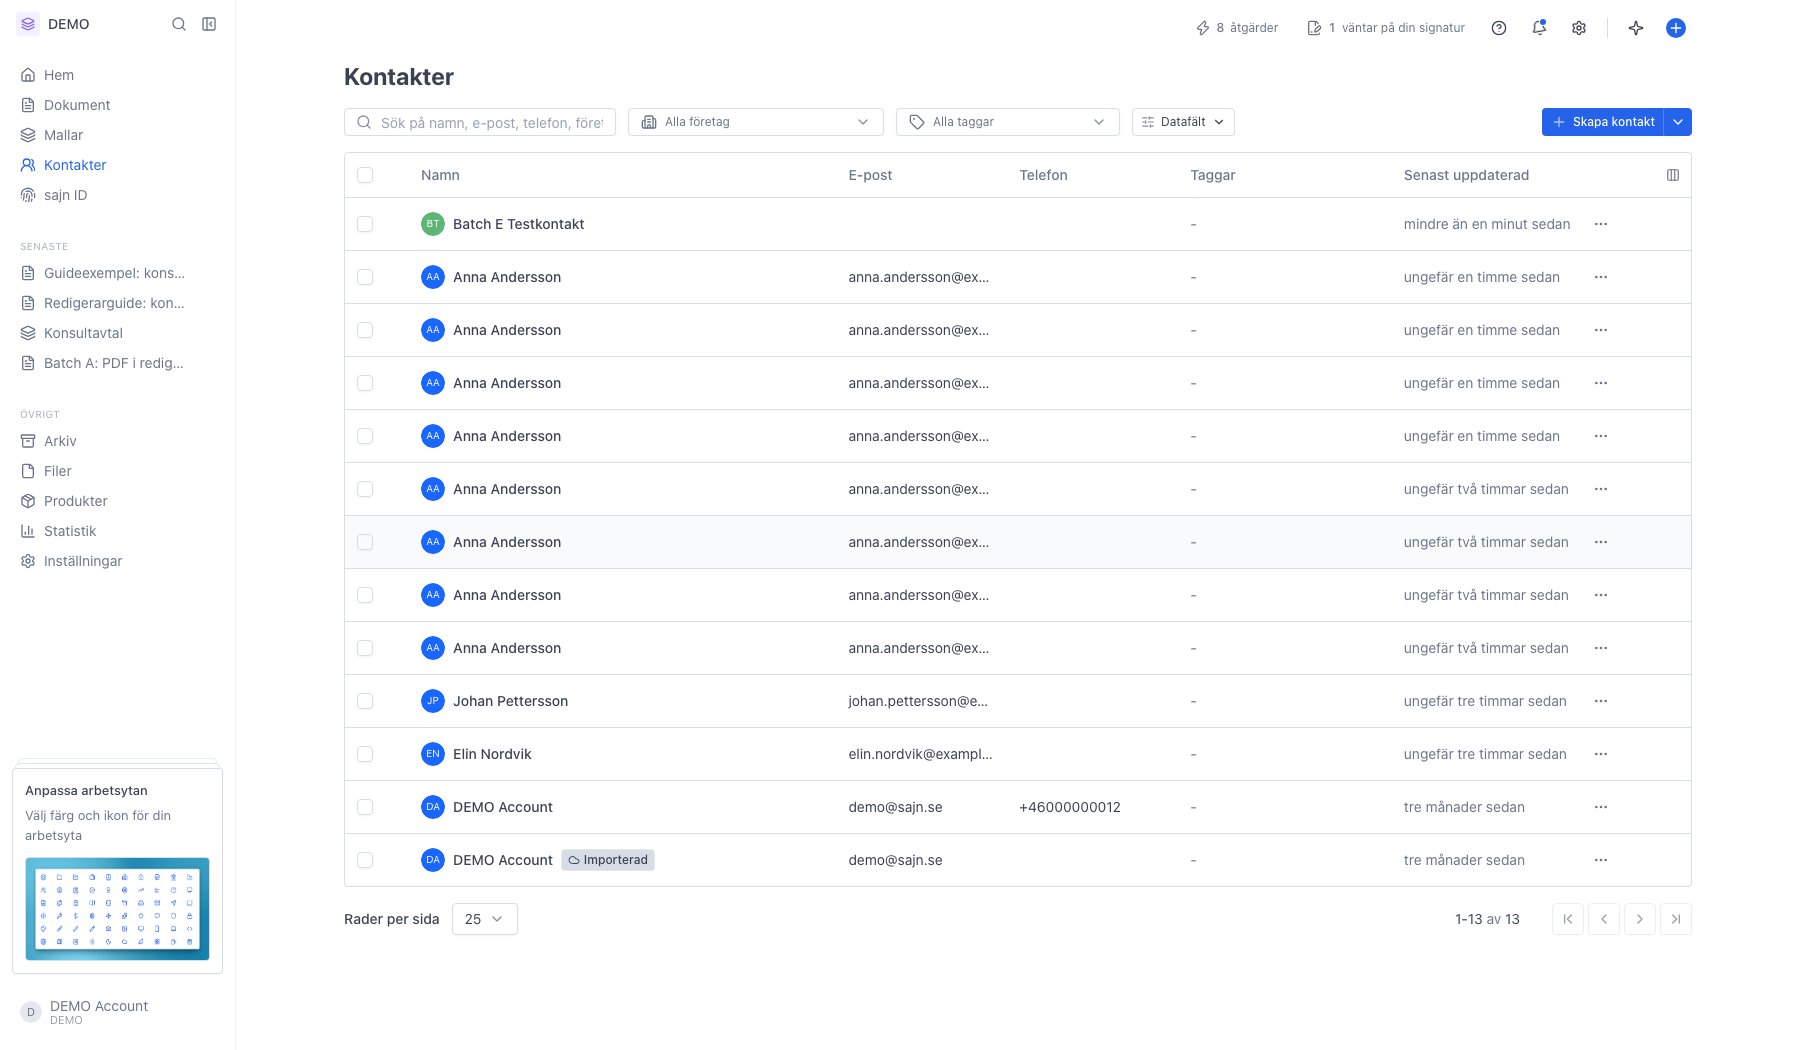
Task: Open the help question mark icon
Action: 1499,28
